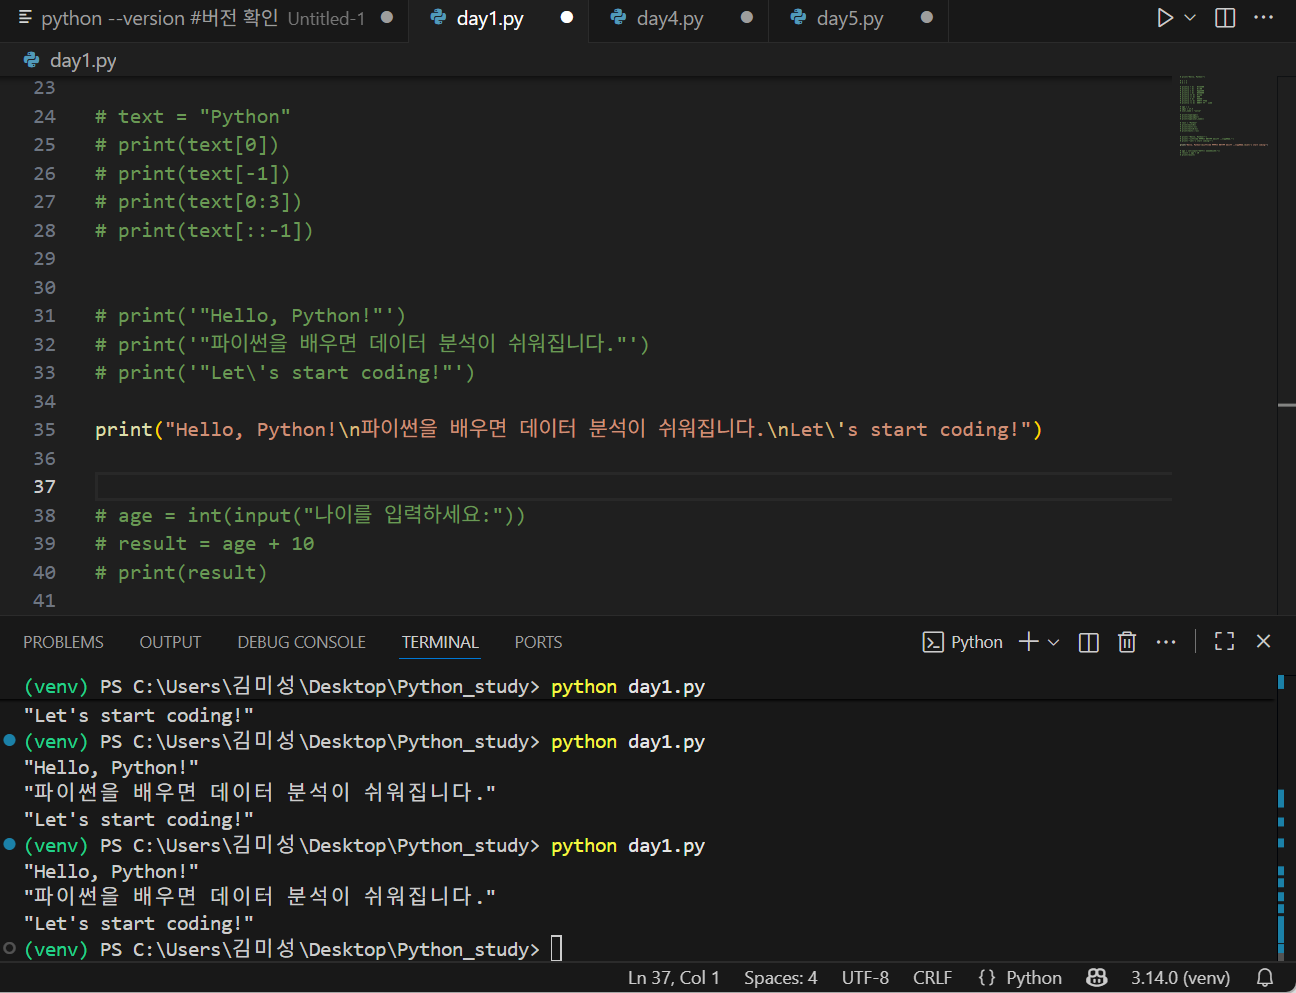Click commented line '# print(text[::-1])'
This screenshot has width=1296, height=993.
204,231
